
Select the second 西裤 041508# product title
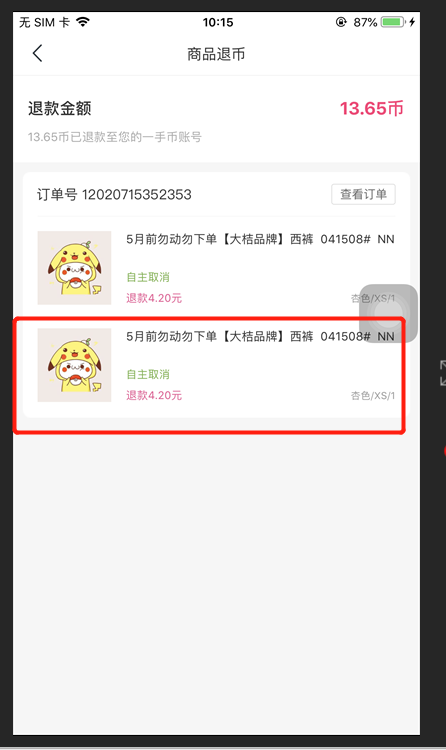[260, 336]
